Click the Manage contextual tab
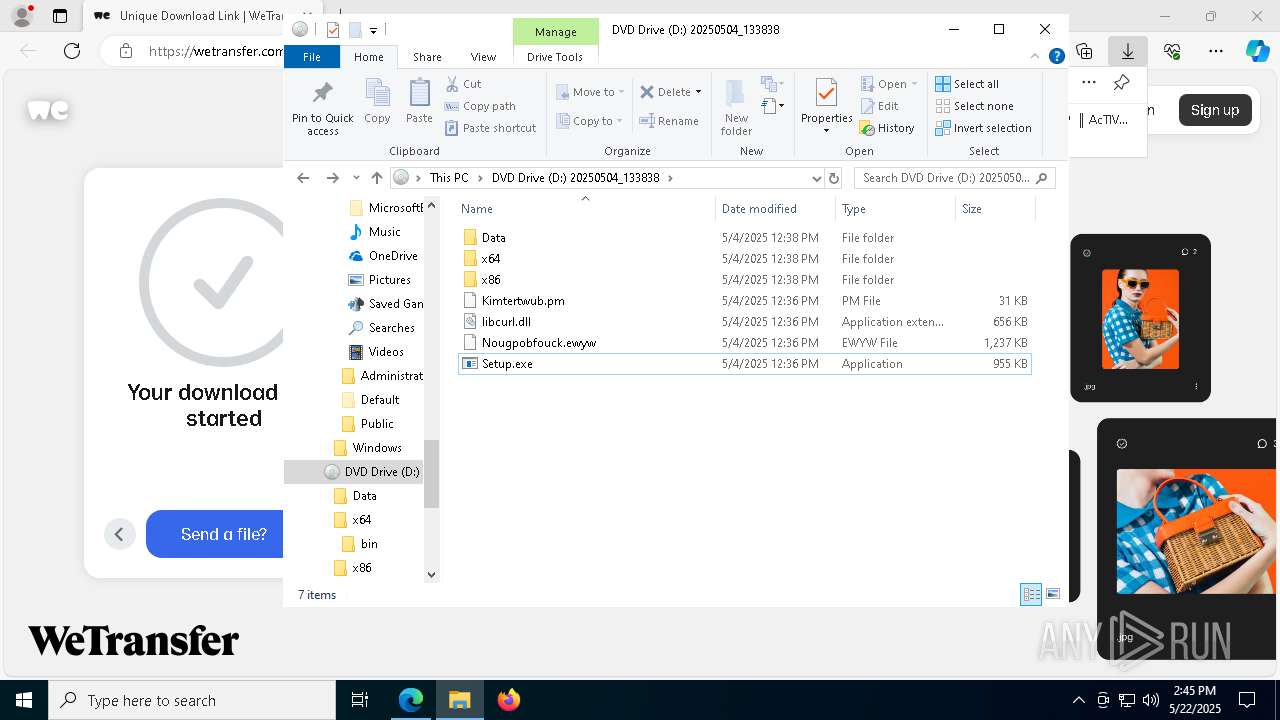The image size is (1280, 720). point(555,32)
